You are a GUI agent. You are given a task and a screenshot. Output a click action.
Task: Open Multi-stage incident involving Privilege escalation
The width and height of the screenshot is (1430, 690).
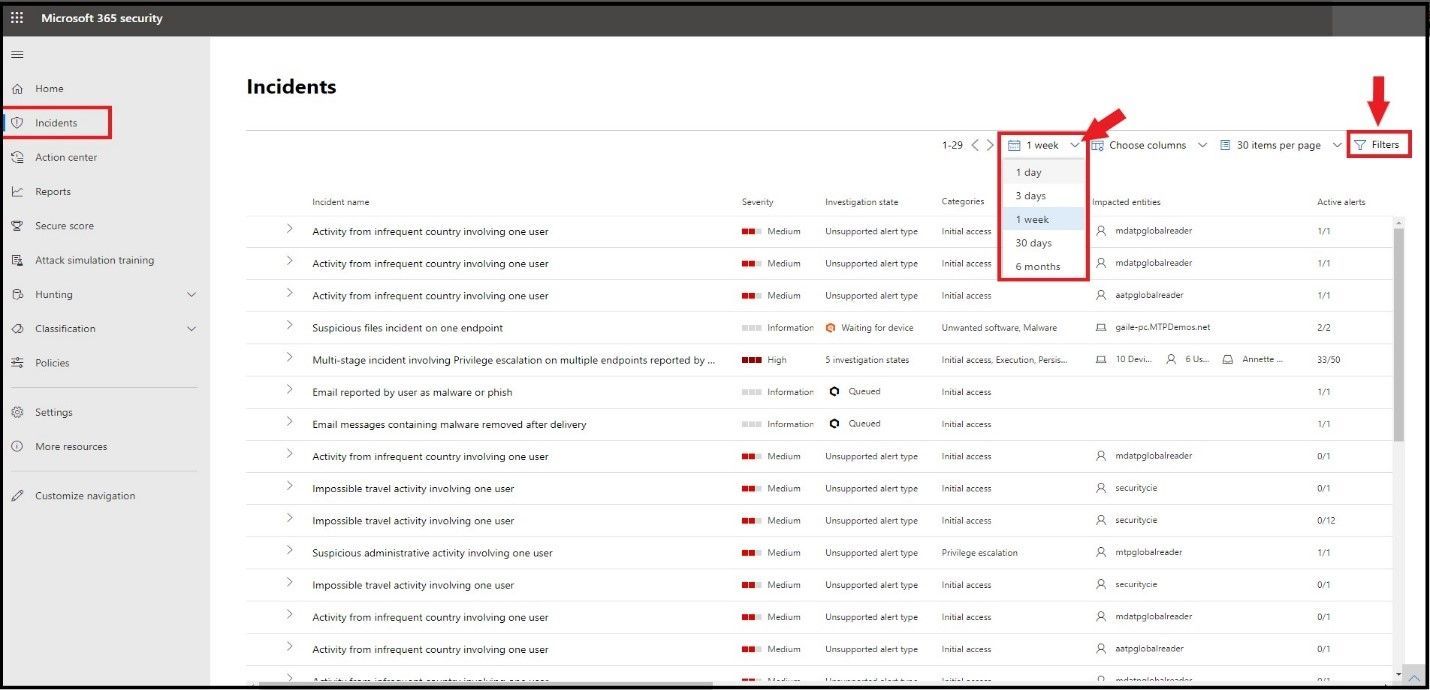tap(513, 360)
